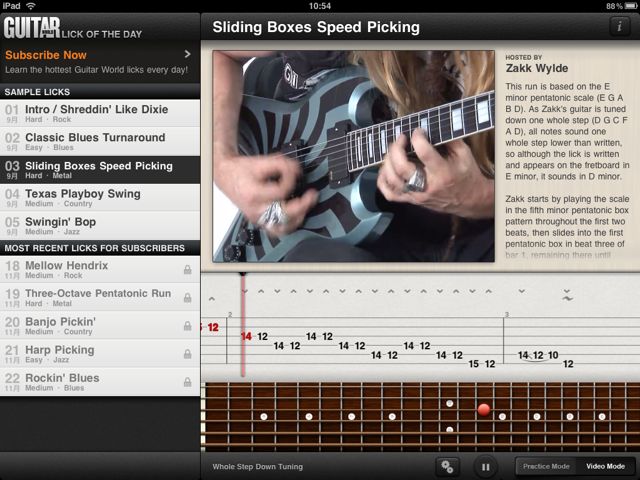Switch to Practice Mode

[x=546, y=466]
